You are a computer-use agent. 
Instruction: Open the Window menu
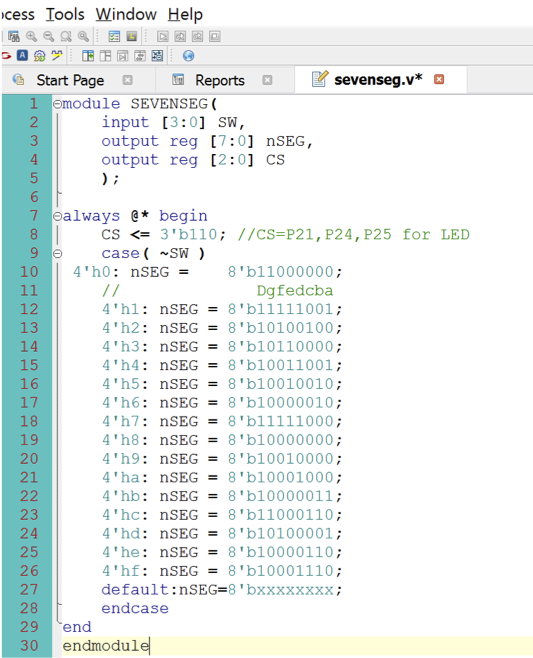[126, 15]
